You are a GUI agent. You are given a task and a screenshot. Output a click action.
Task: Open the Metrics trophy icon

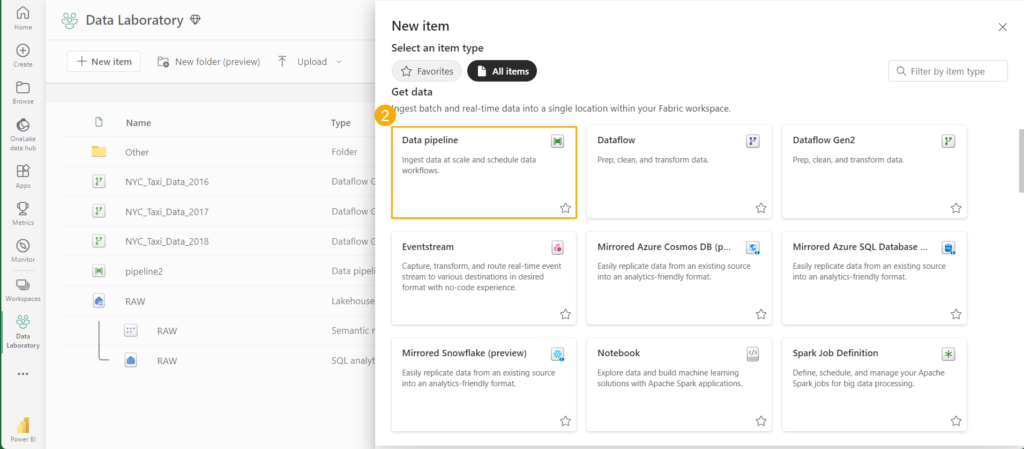22,212
